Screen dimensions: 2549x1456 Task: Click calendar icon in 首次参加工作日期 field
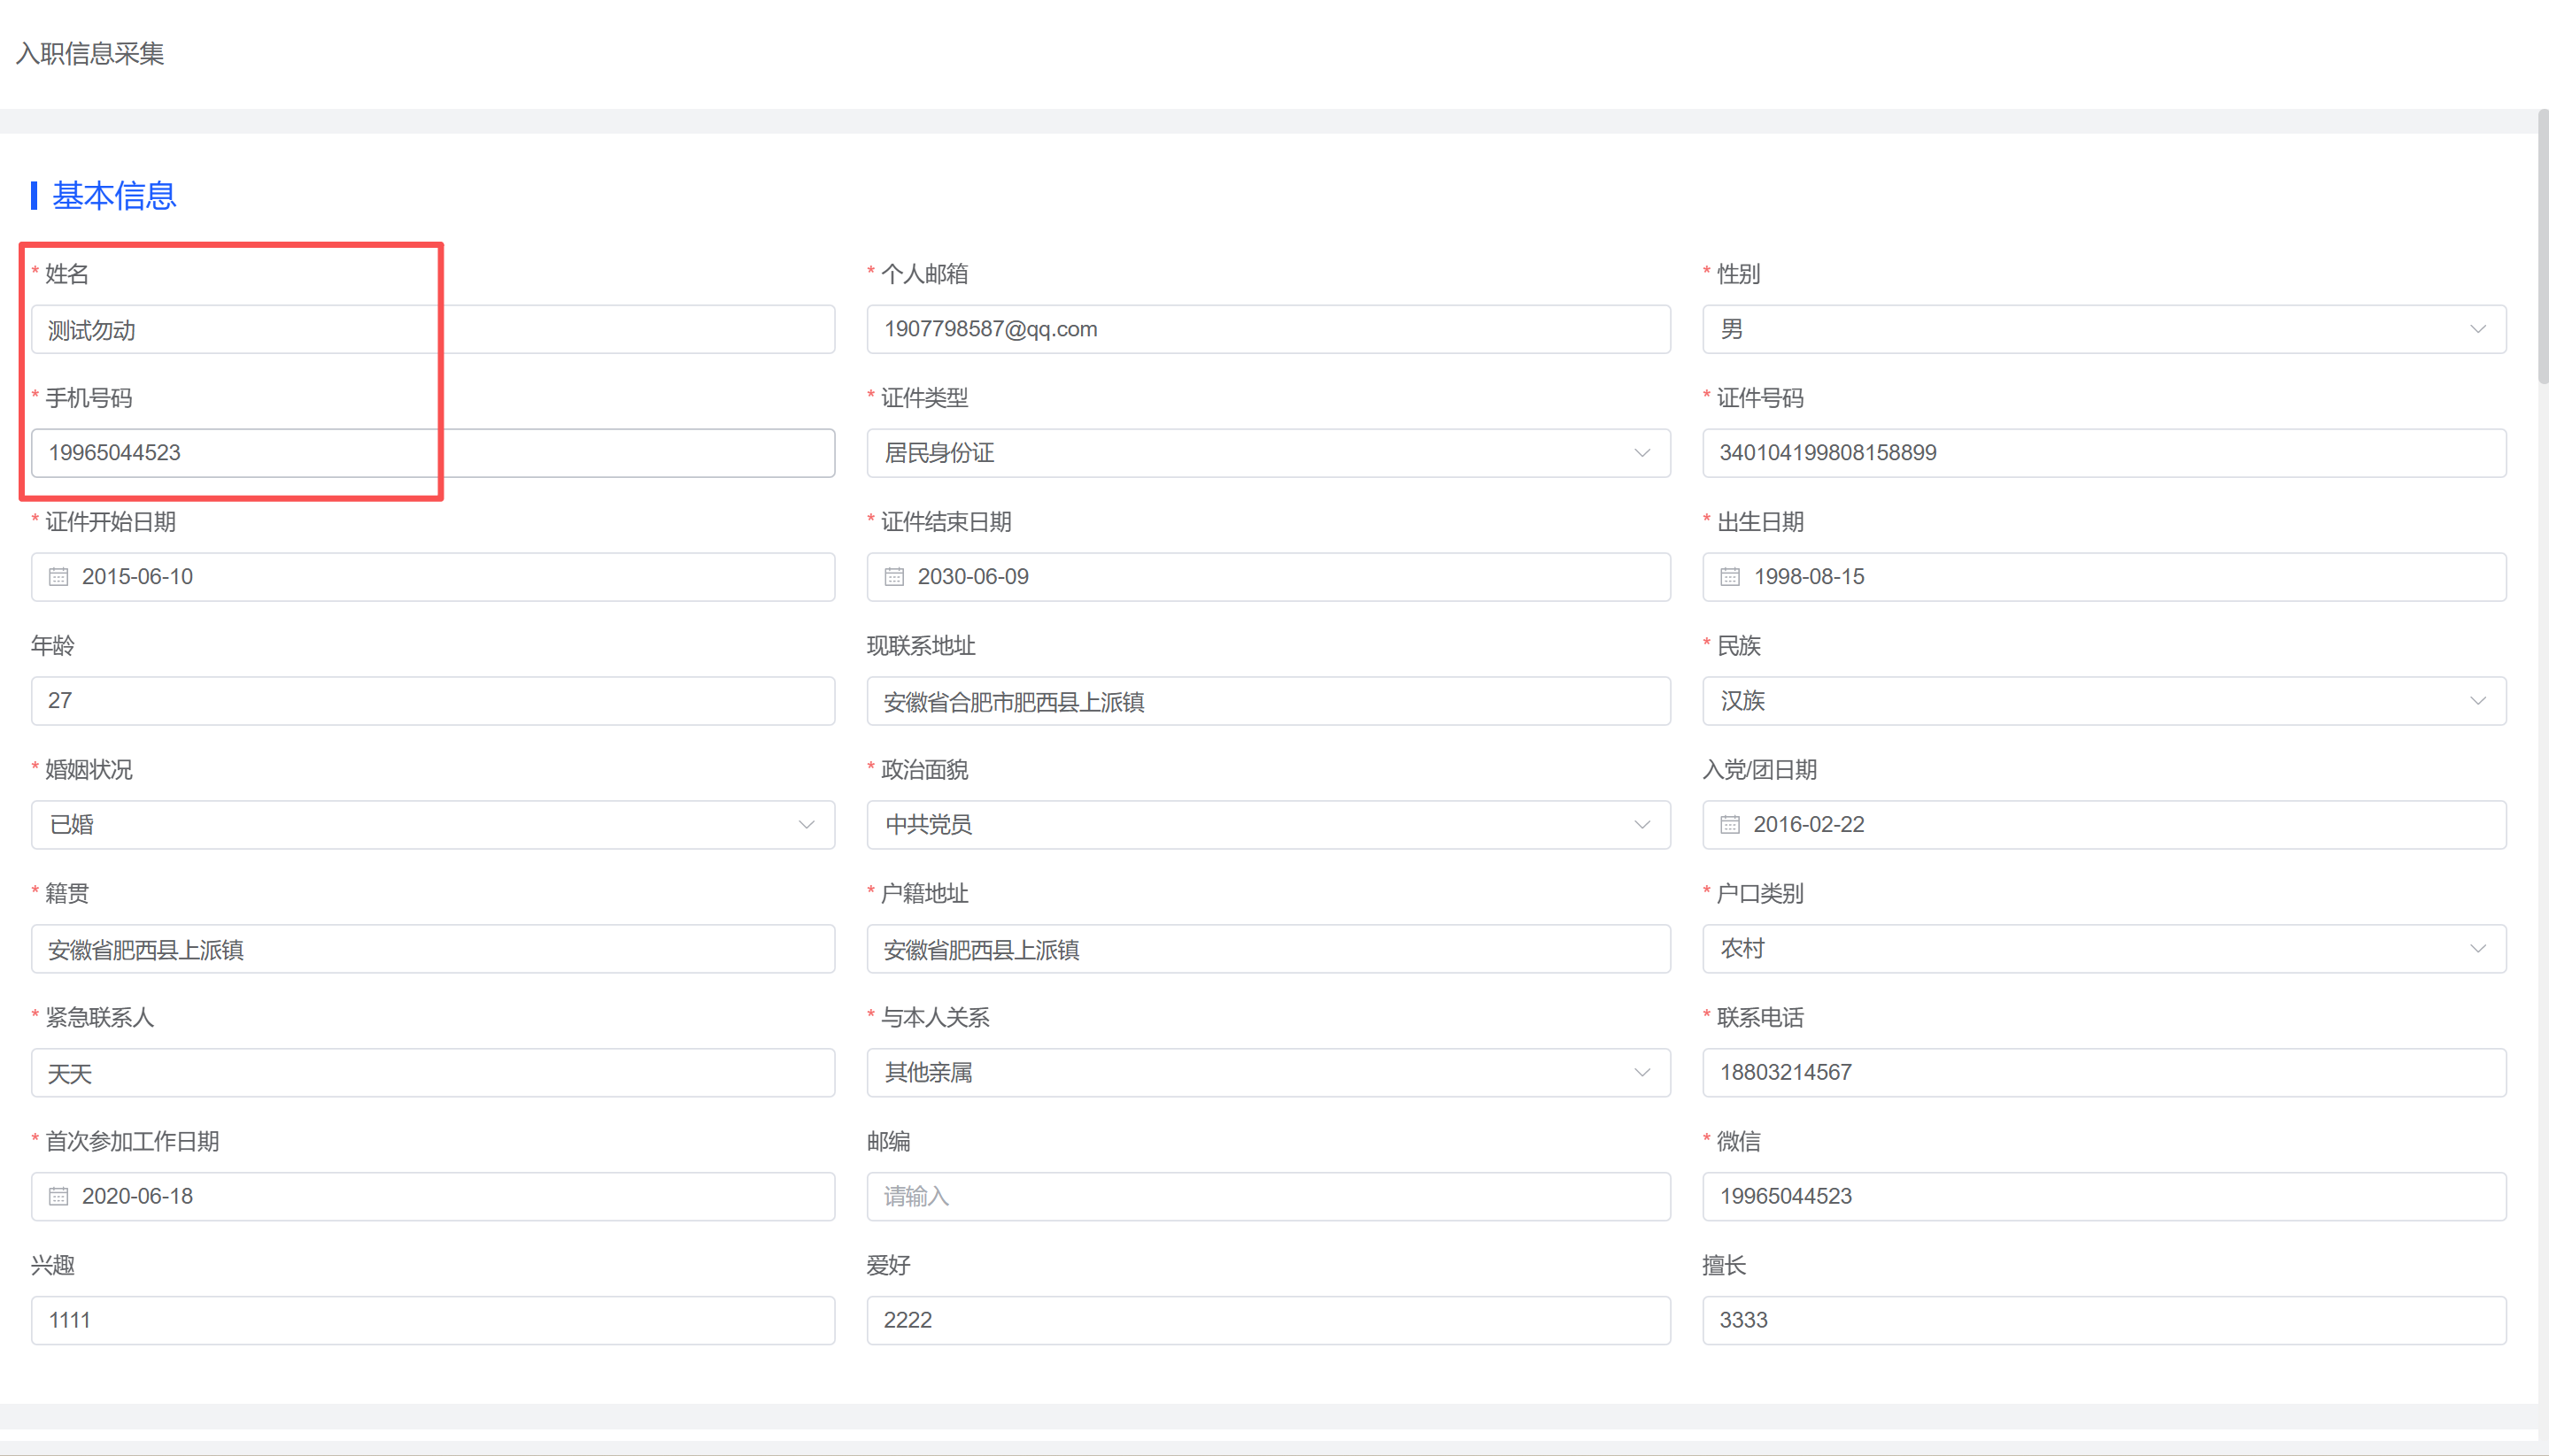pos(59,1197)
